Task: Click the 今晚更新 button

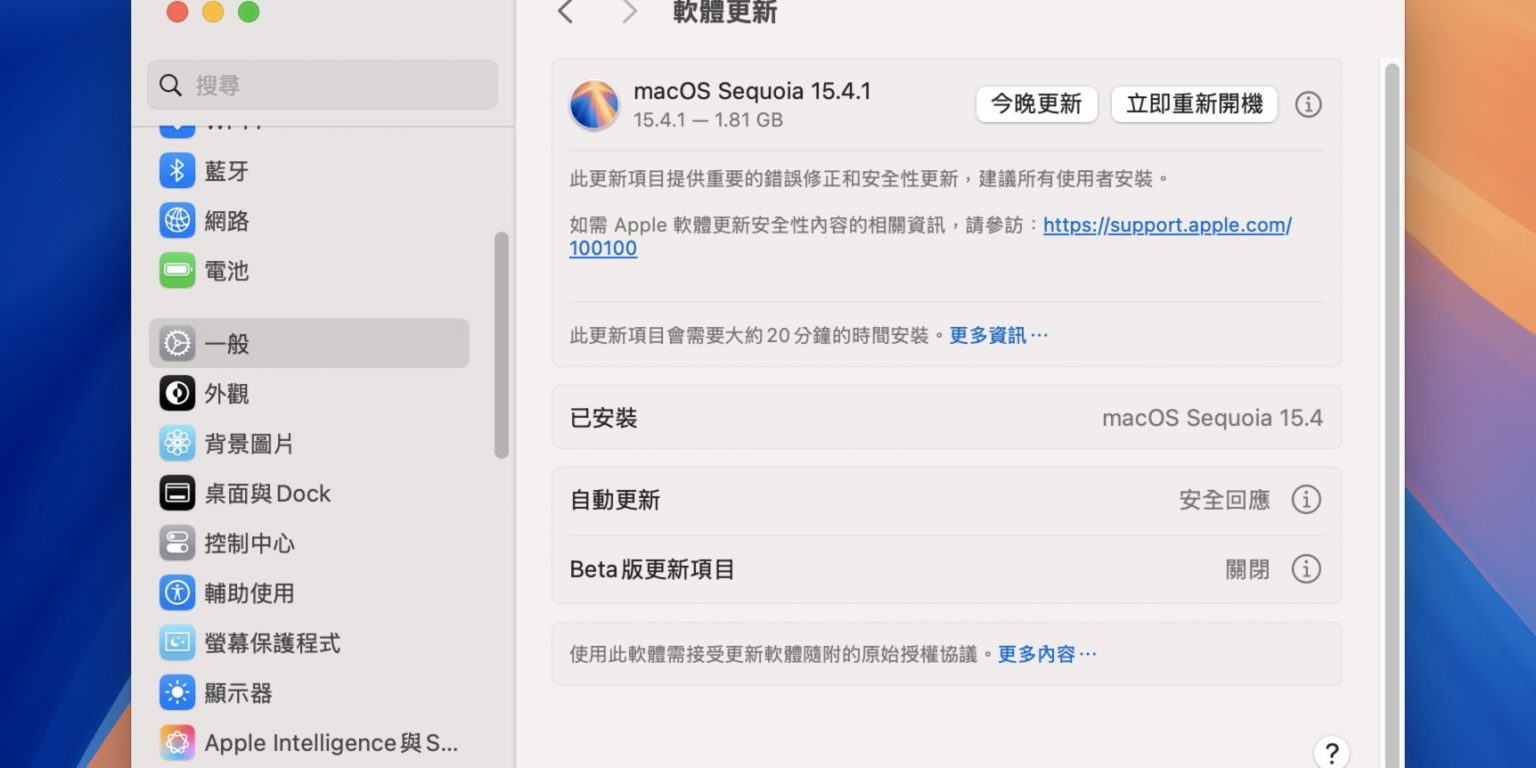Action: pyautogui.click(x=1036, y=105)
